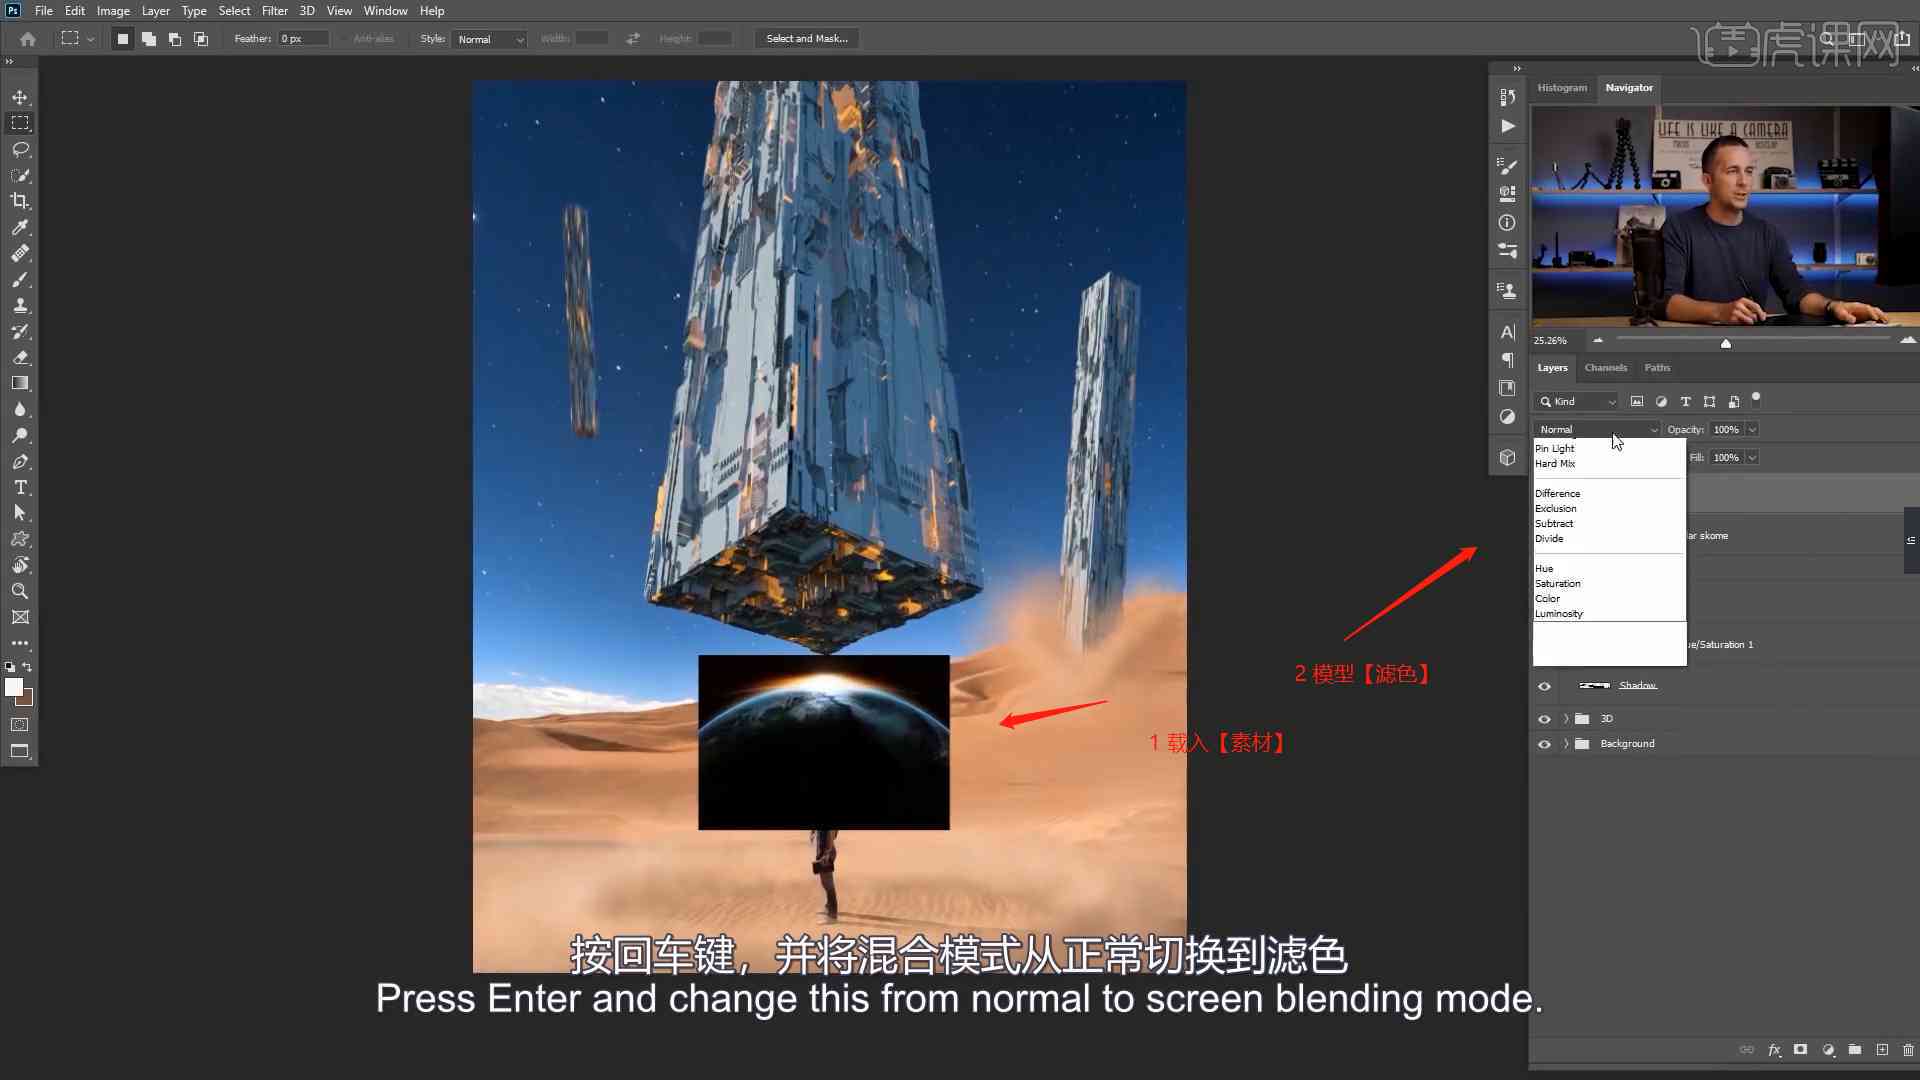Open the History panel icon

coord(1507,97)
